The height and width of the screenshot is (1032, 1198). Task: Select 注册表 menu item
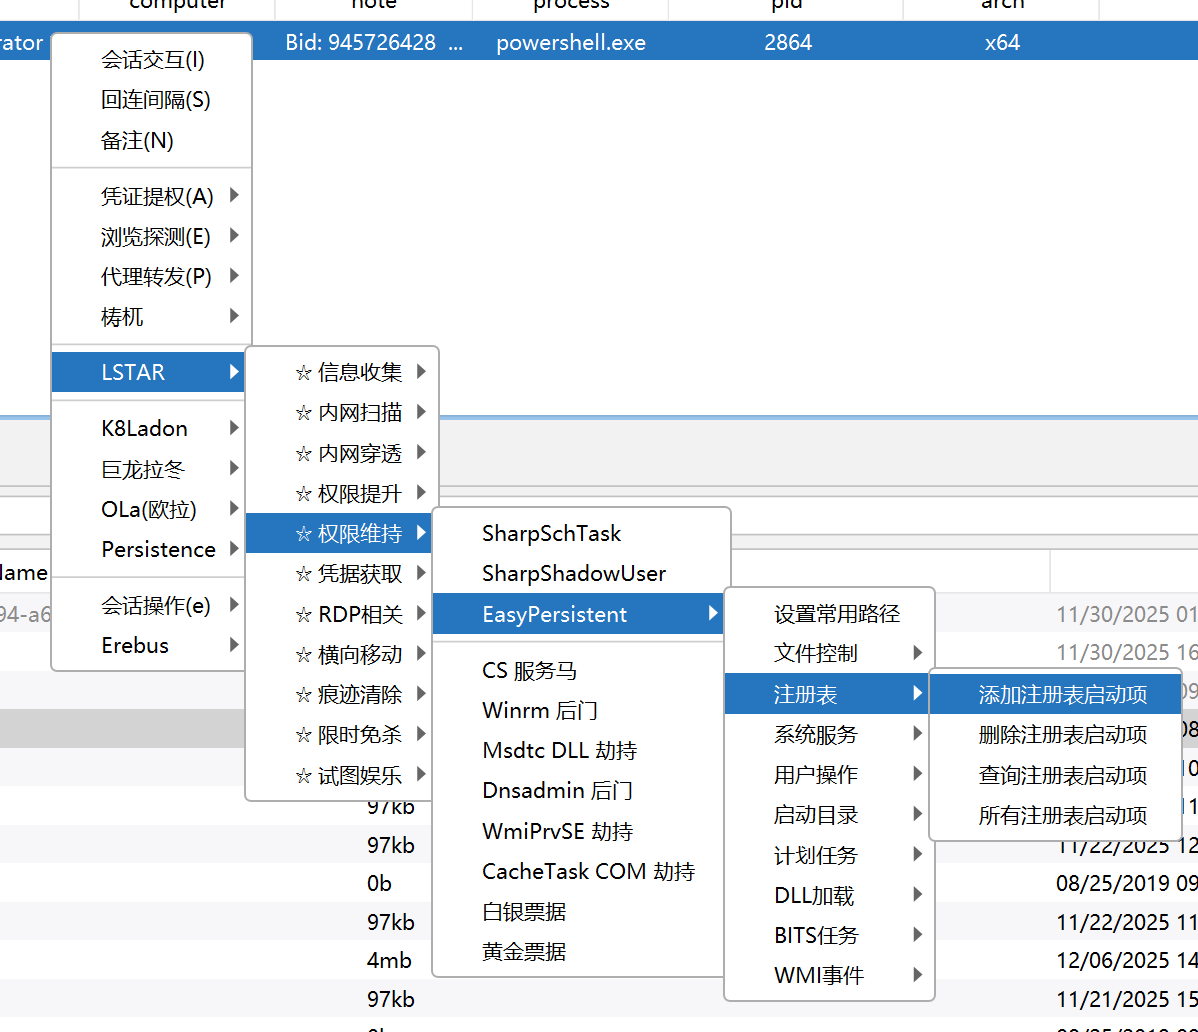point(826,694)
